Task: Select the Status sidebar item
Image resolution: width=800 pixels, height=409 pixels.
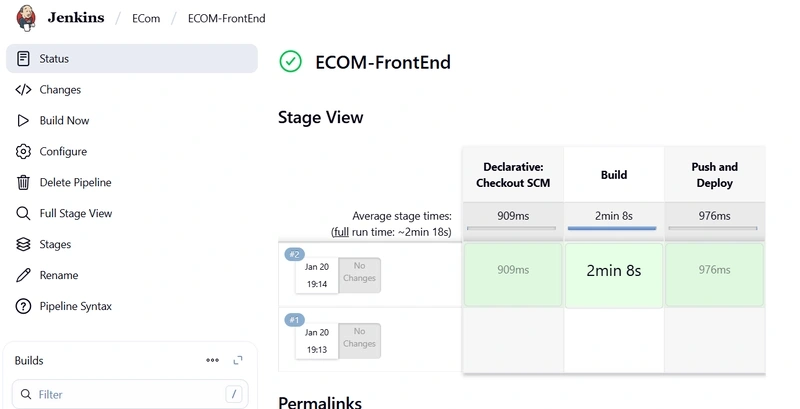Action: pyautogui.click(x=132, y=59)
